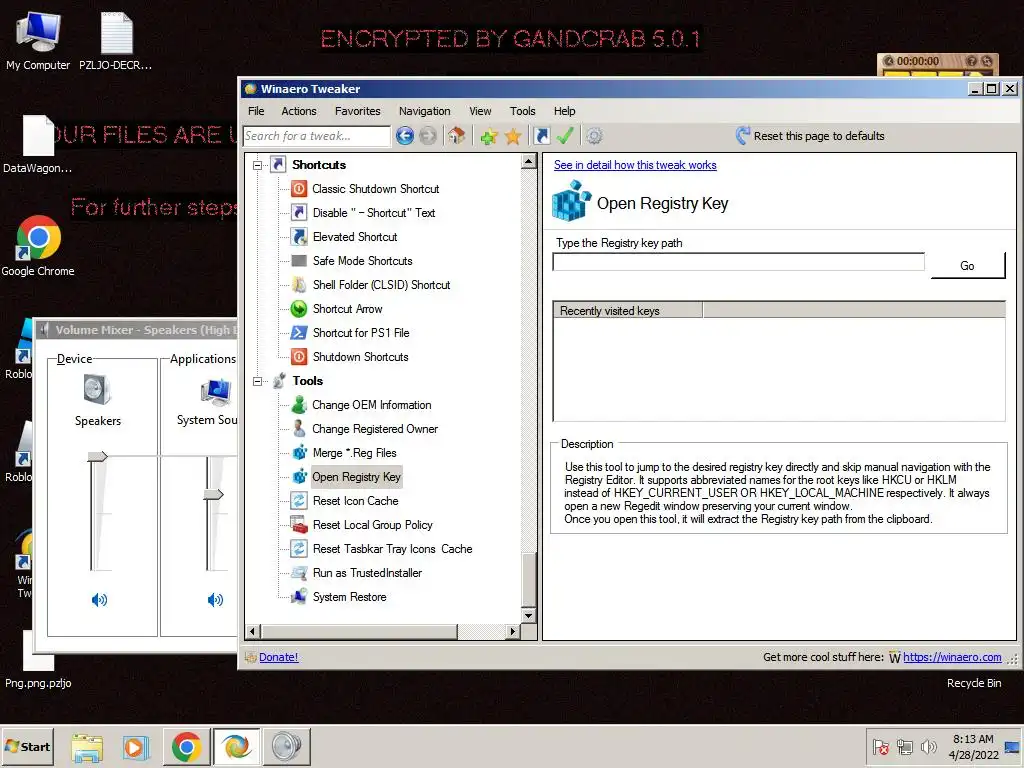Open favorites via the gold star icon
Viewport: 1024px width, 768px height.
click(513, 136)
